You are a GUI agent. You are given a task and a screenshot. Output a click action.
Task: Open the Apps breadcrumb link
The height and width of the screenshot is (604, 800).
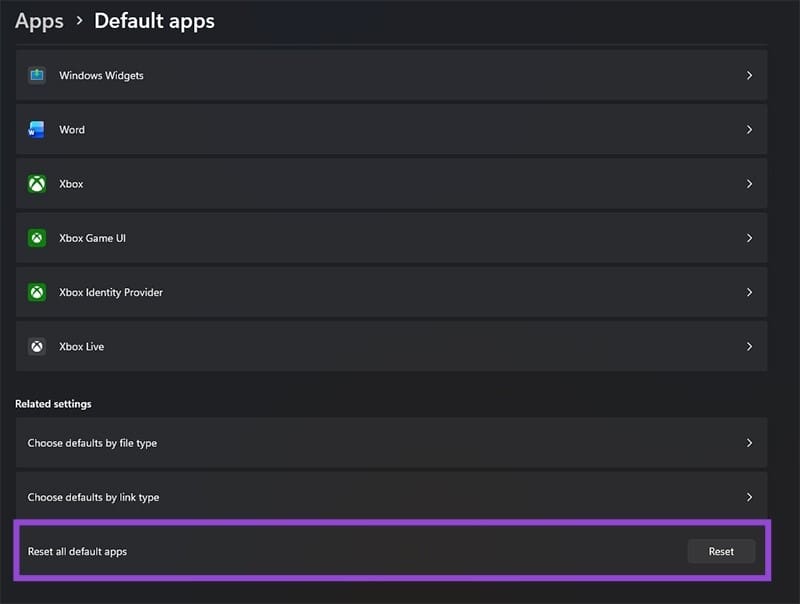(39, 20)
